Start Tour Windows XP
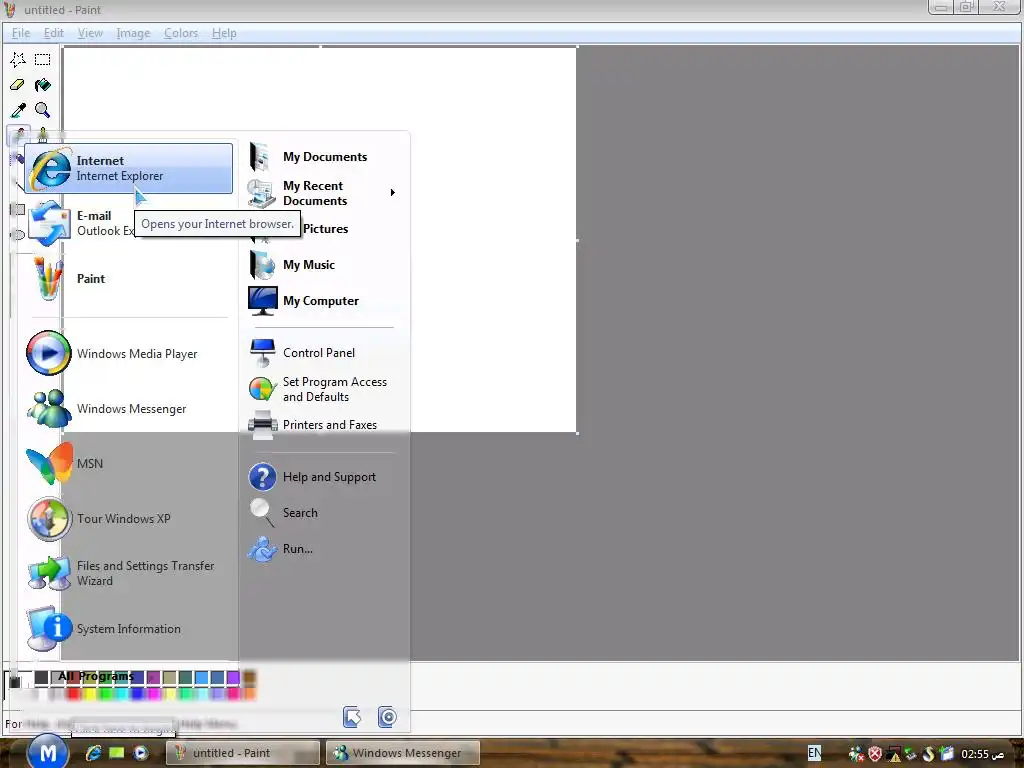The image size is (1024, 768). (x=129, y=519)
